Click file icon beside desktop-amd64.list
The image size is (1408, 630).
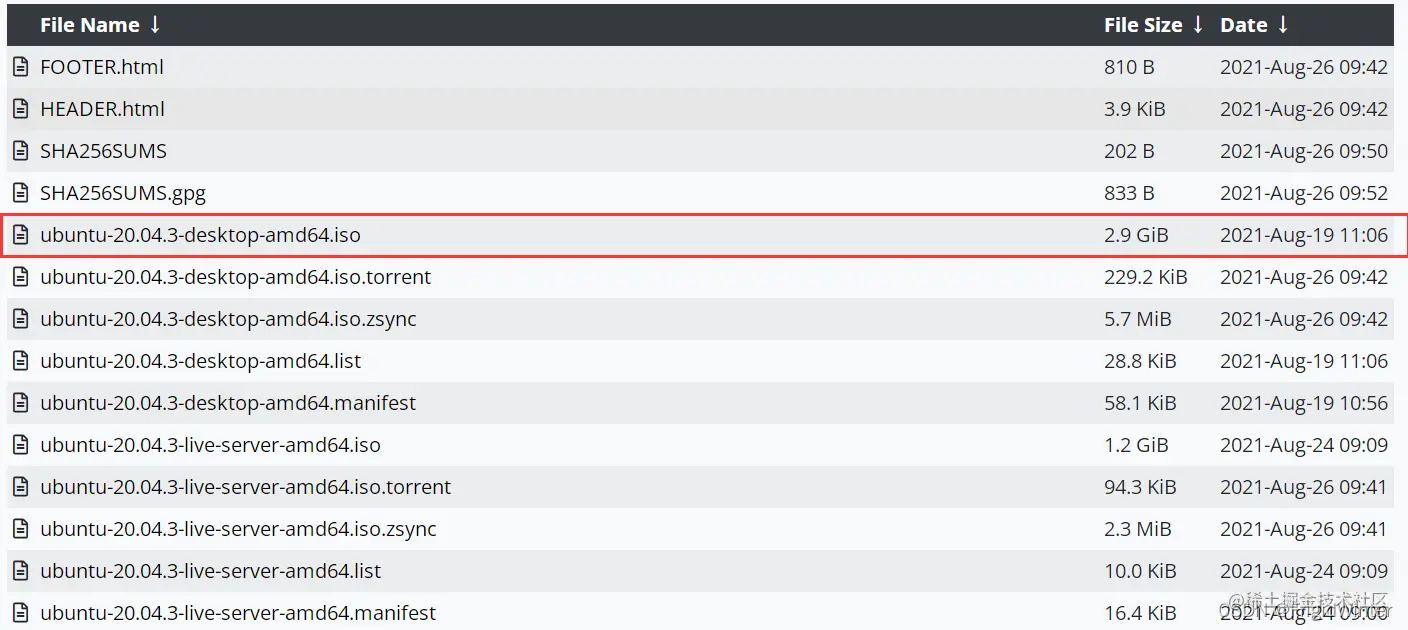[20, 361]
